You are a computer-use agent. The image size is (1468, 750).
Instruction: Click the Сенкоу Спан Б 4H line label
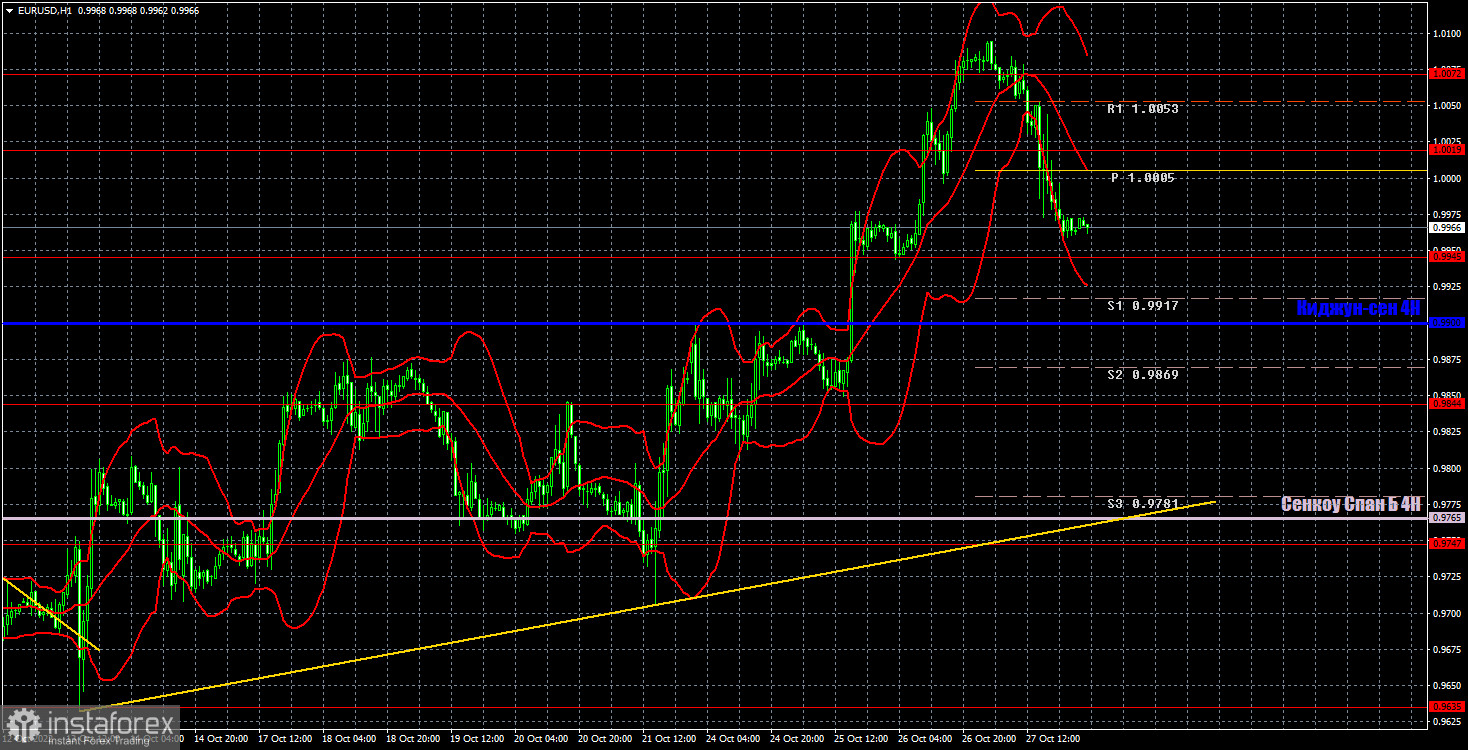(x=1351, y=504)
